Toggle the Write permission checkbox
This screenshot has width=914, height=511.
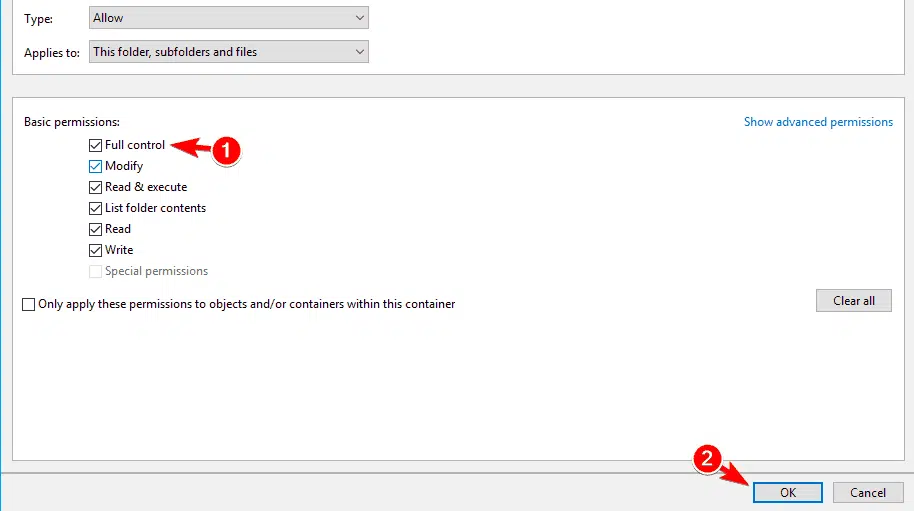[x=95, y=250]
